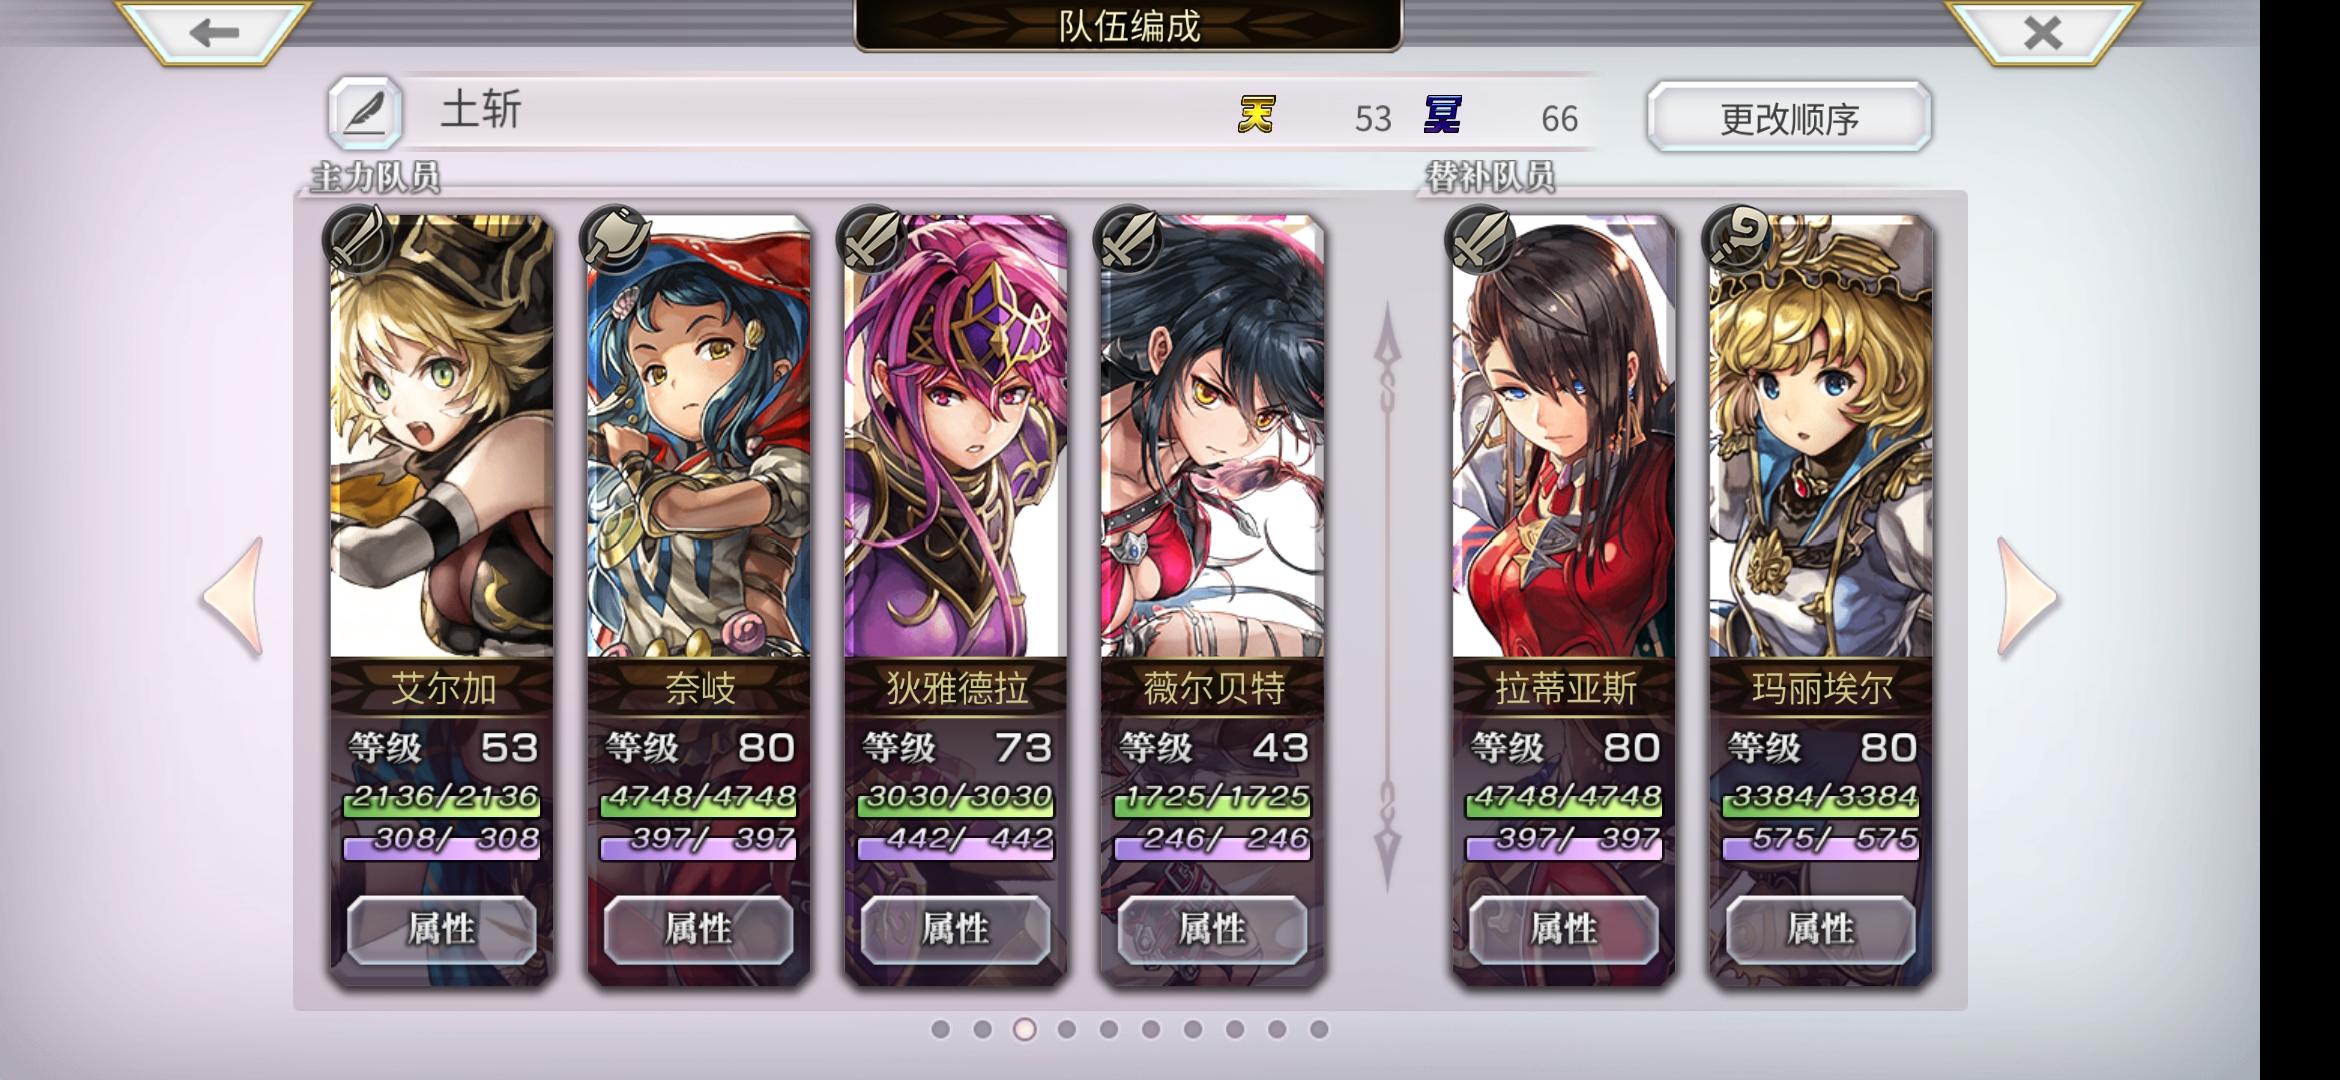Select the 奈岐 character portrait
This screenshot has width=2340, height=1080.
click(x=698, y=436)
